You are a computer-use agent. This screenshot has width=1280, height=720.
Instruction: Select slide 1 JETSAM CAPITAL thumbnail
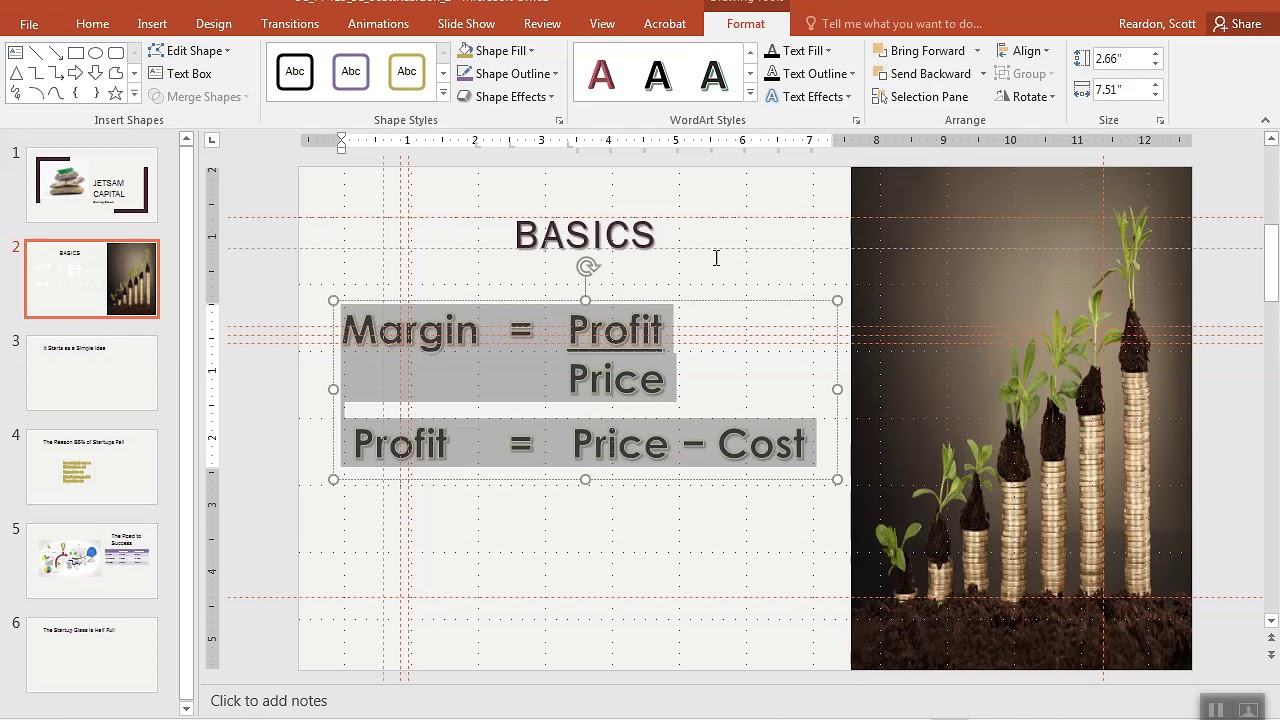tap(92, 185)
